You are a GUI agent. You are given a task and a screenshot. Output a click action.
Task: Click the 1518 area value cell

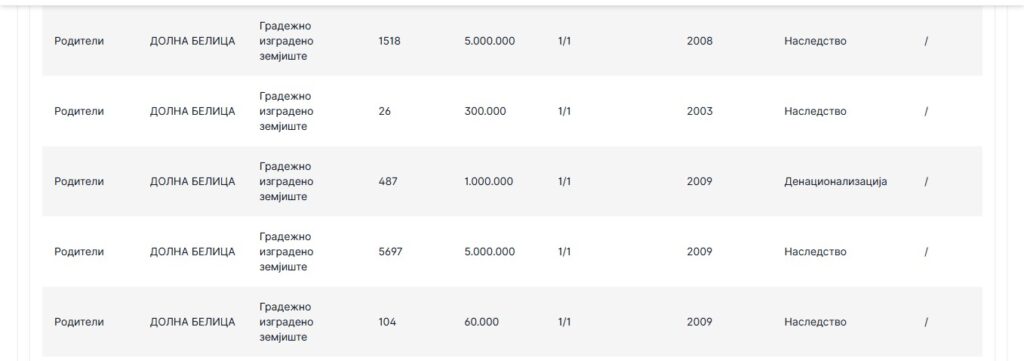(389, 41)
